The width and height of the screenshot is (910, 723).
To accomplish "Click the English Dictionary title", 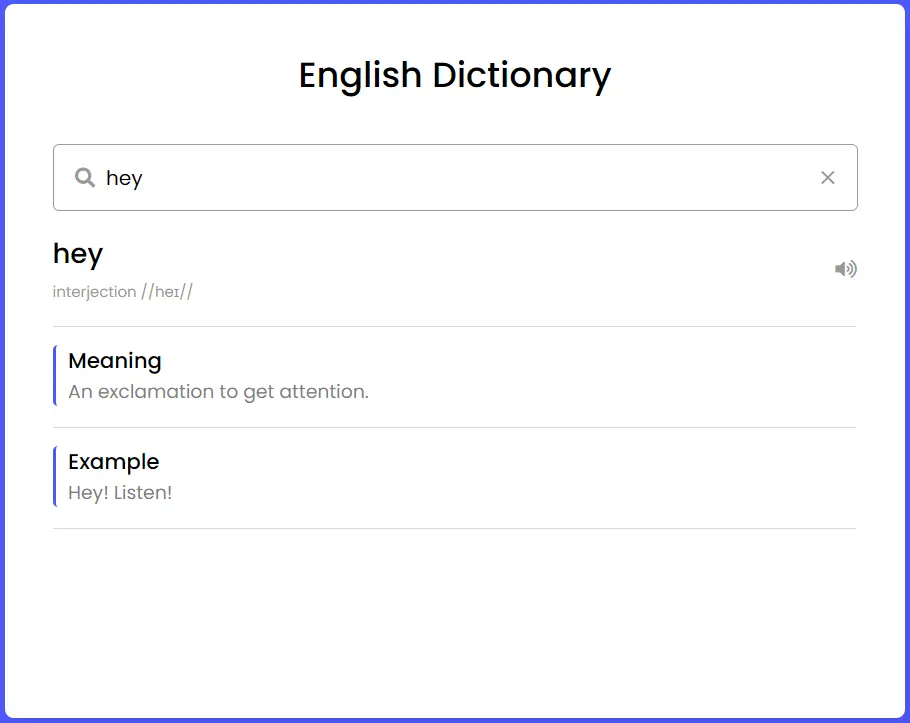I will 455,76.
